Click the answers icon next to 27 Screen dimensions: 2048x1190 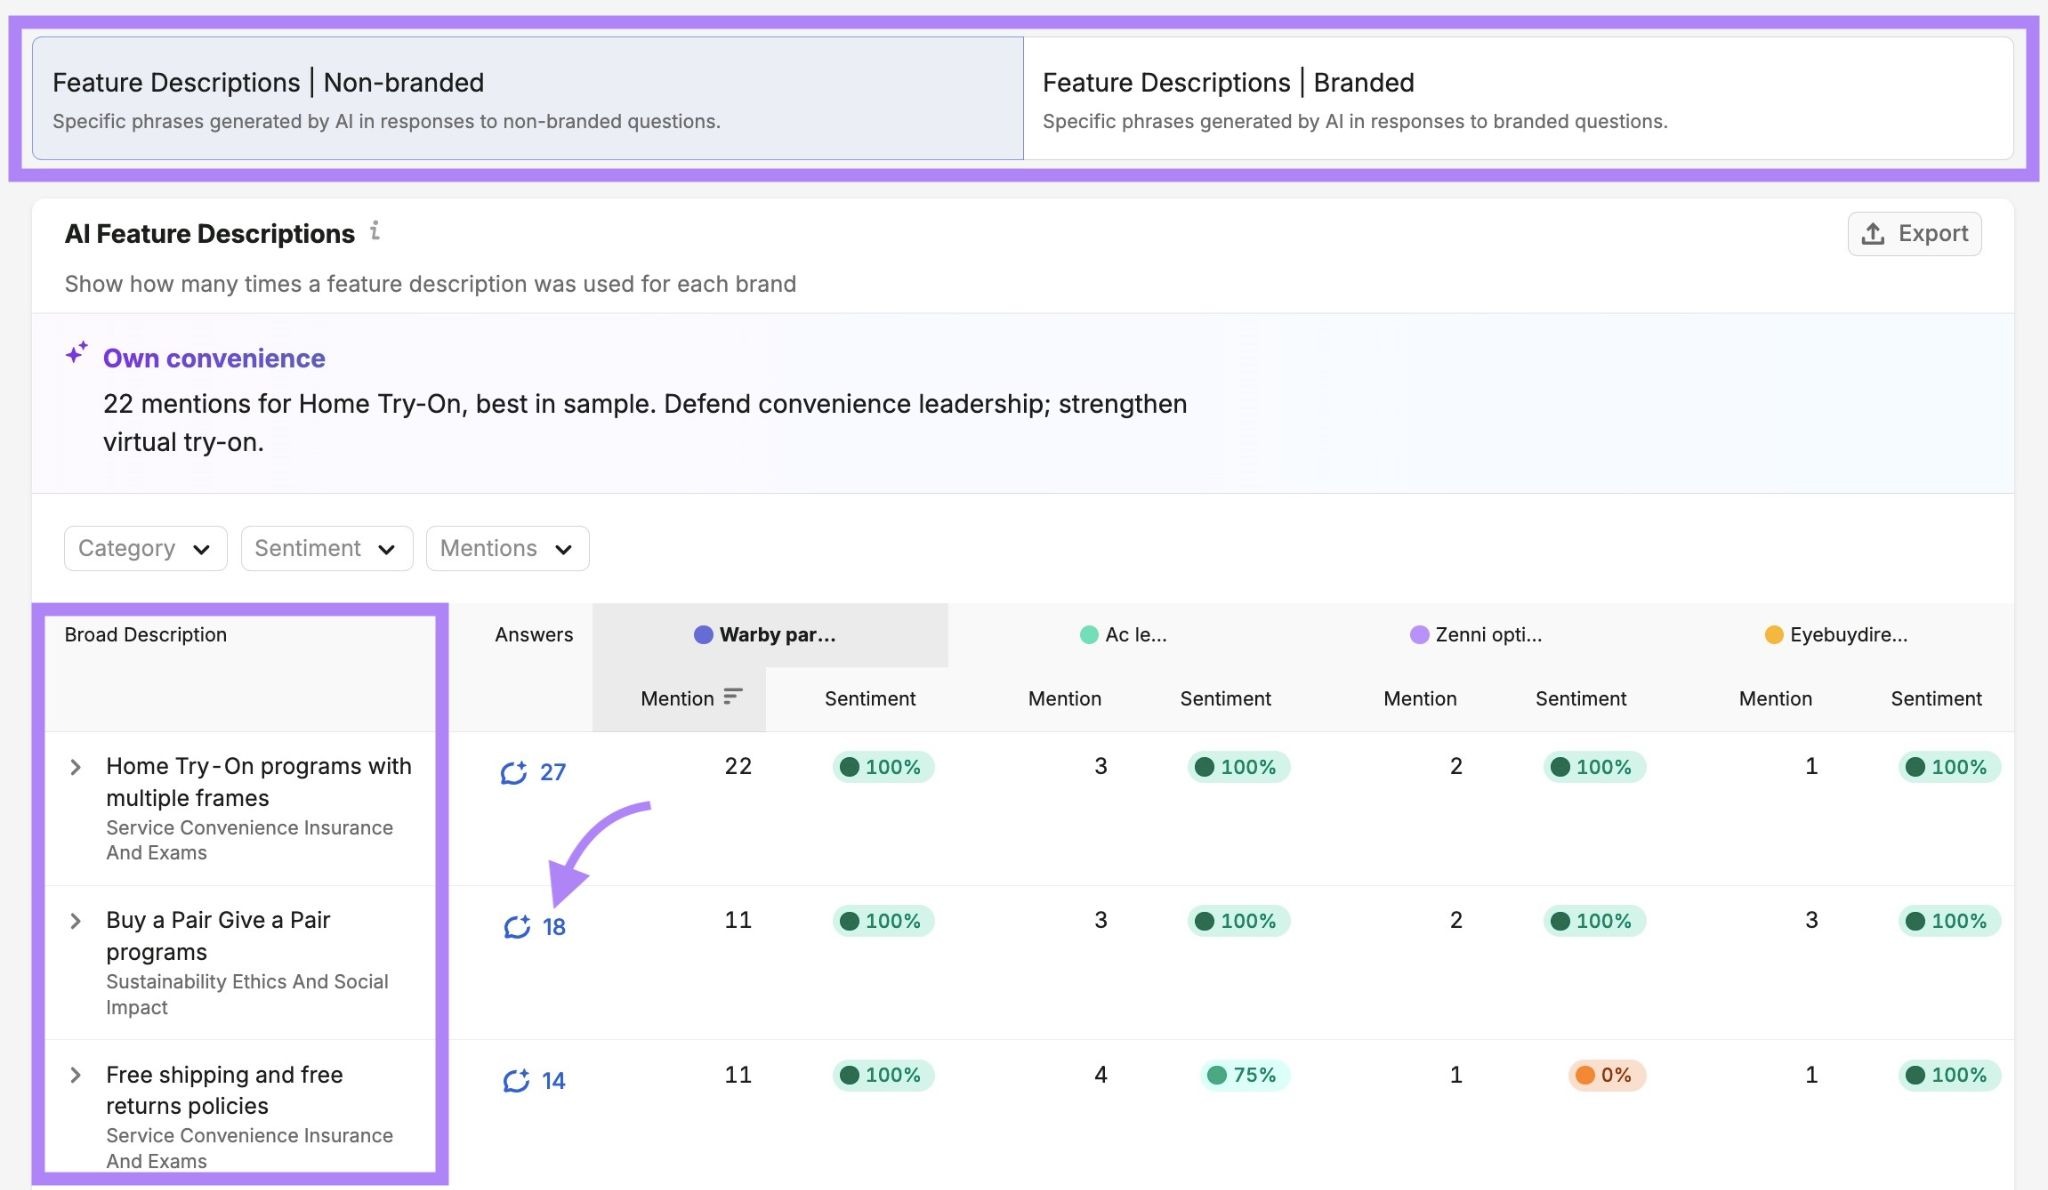tap(514, 772)
